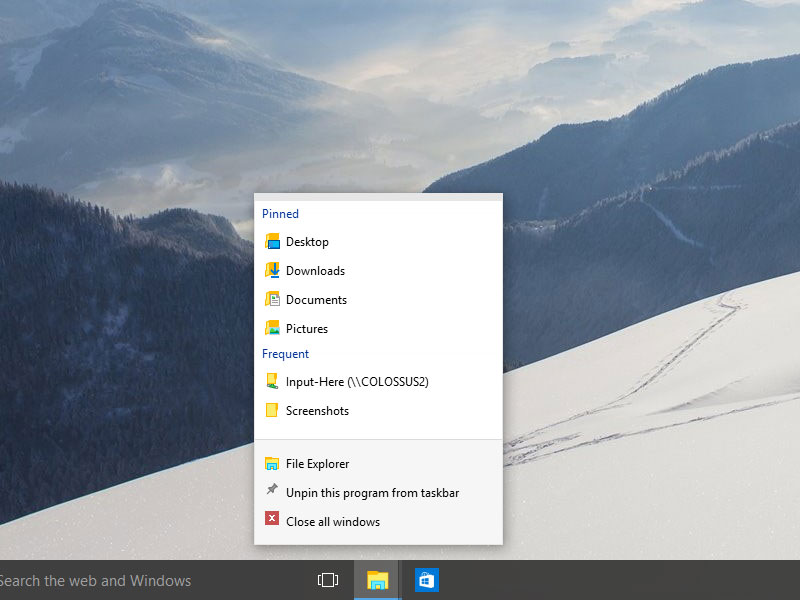Open the Store from the taskbar
Screen dimensions: 800x600
coord(427,580)
